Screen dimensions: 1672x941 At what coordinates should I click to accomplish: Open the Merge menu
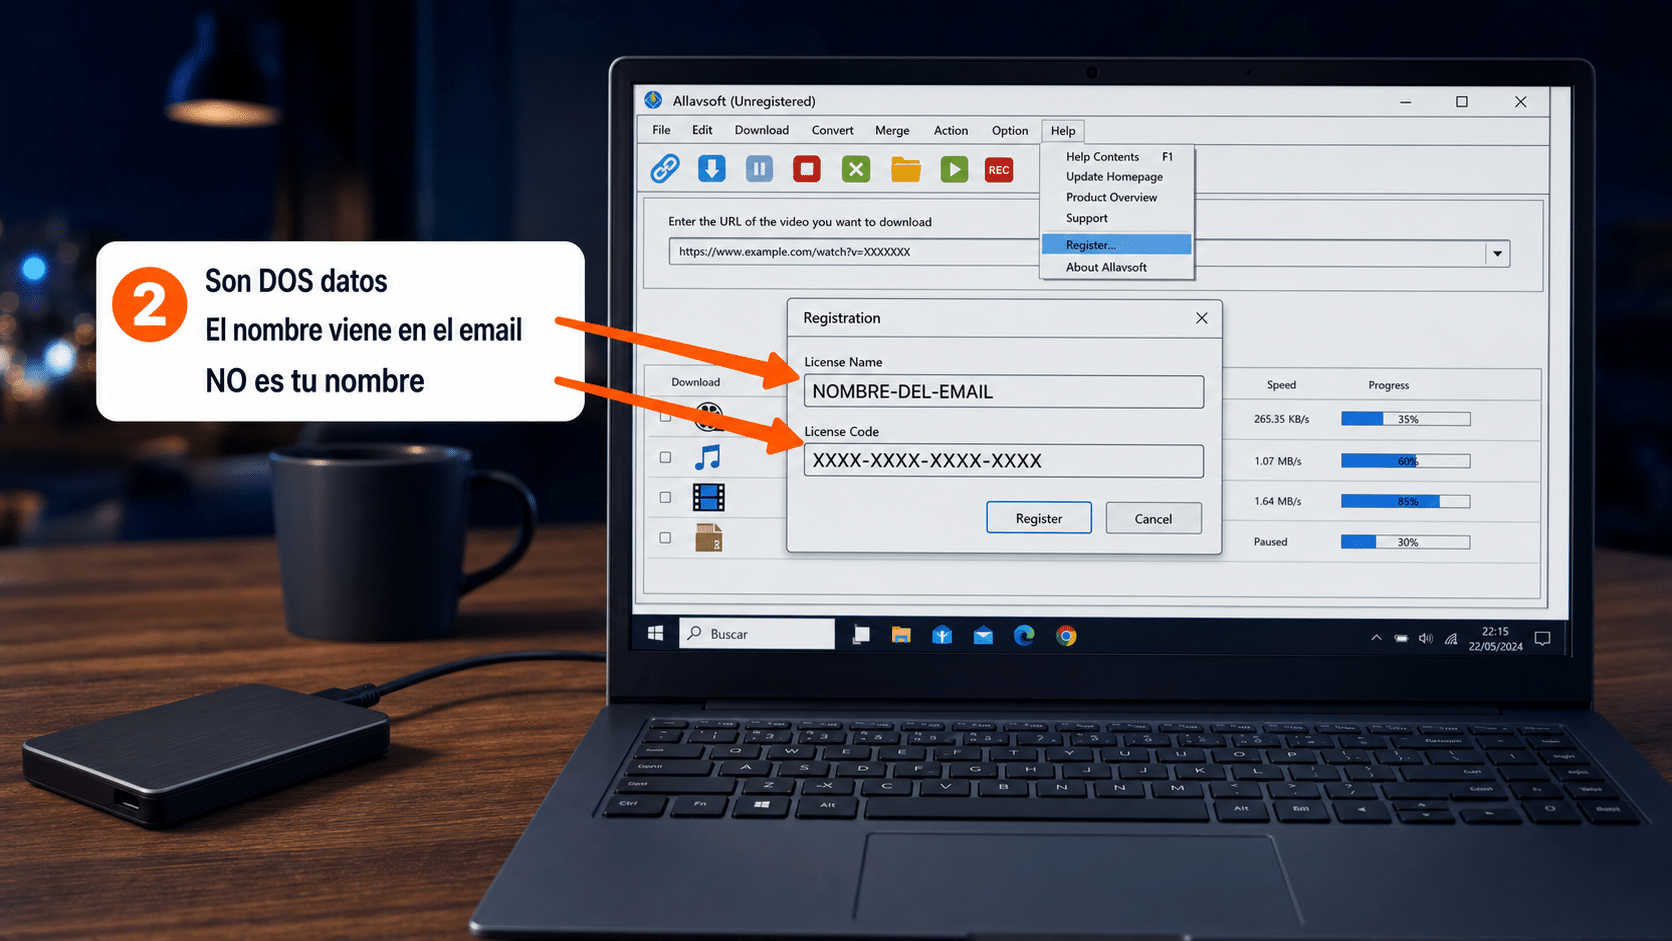[x=892, y=130]
